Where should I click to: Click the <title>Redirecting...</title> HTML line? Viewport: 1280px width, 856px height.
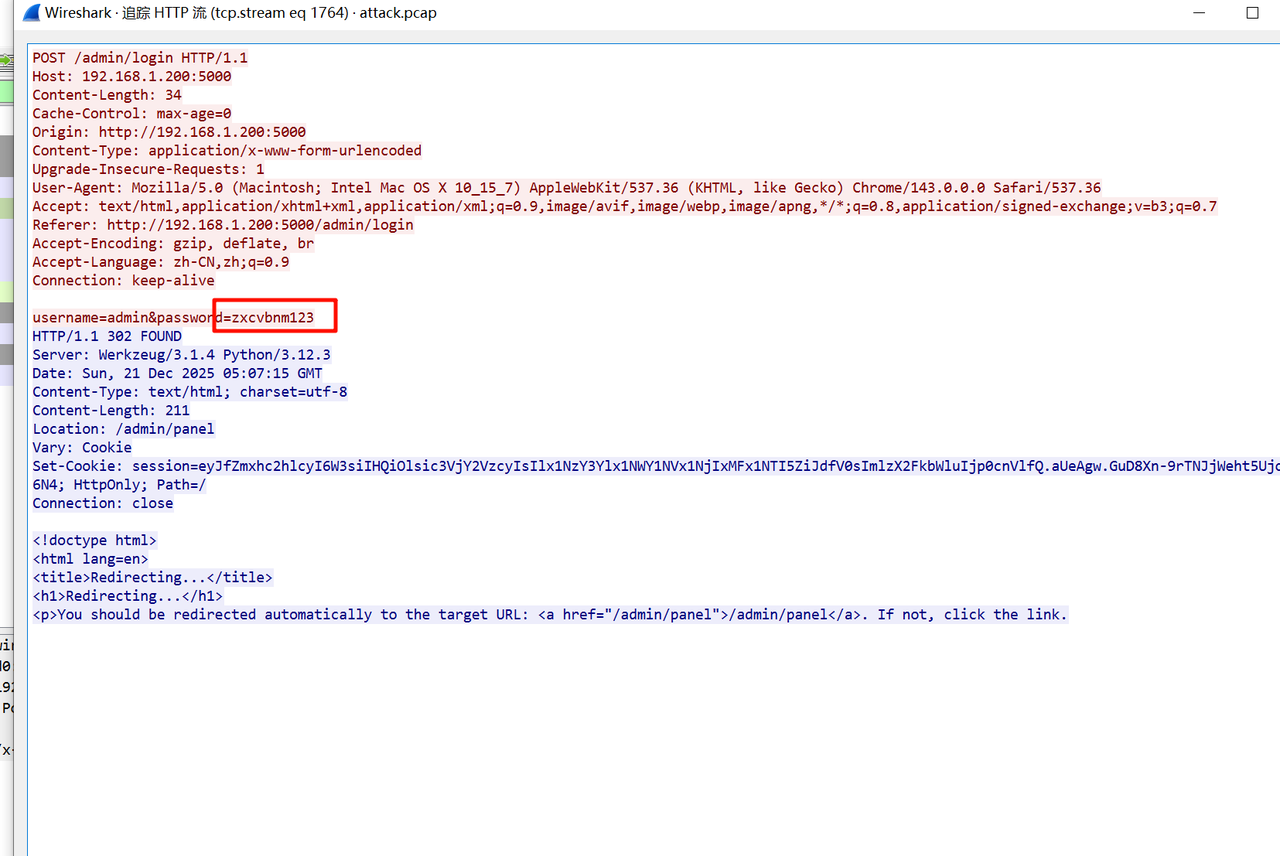[x=152, y=577]
